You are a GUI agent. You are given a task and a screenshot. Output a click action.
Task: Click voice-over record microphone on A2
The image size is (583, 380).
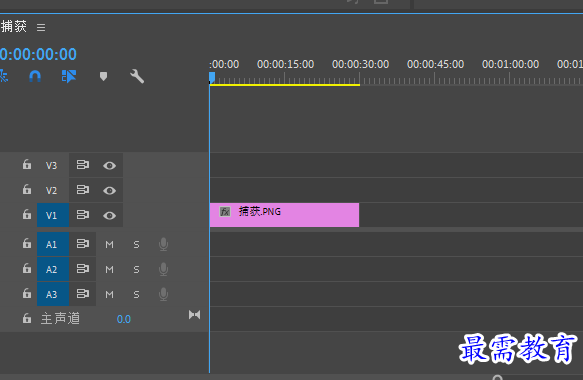click(x=163, y=269)
